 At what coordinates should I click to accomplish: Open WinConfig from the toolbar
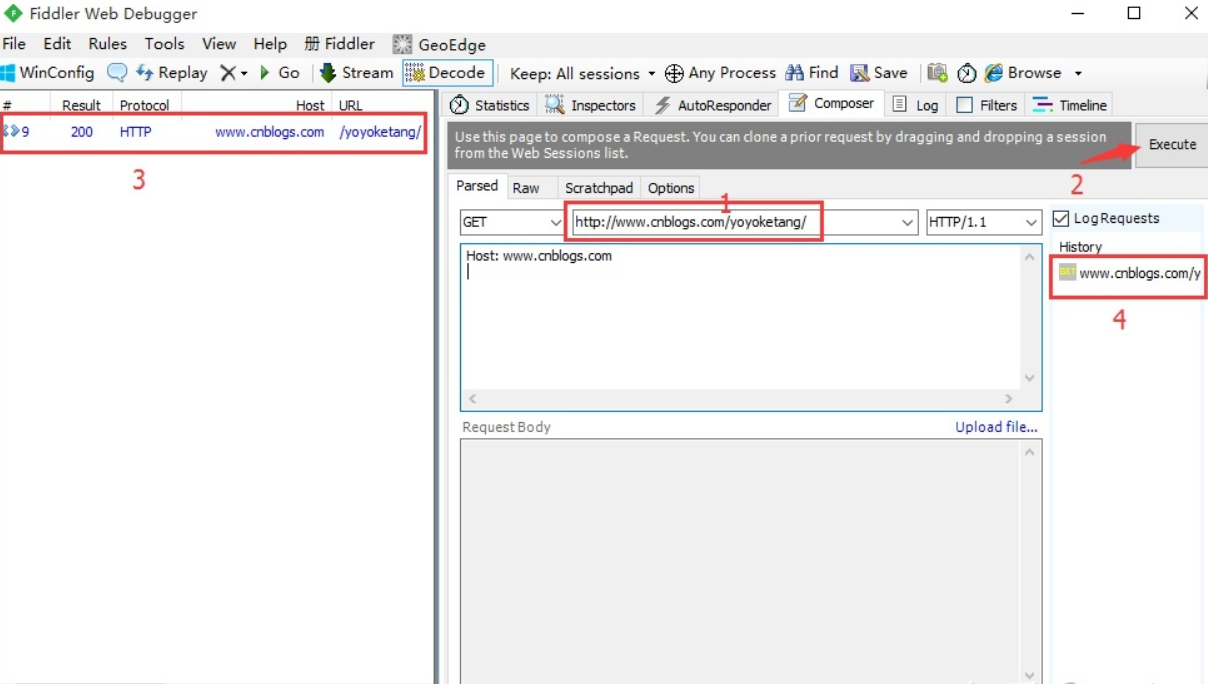tap(48, 73)
